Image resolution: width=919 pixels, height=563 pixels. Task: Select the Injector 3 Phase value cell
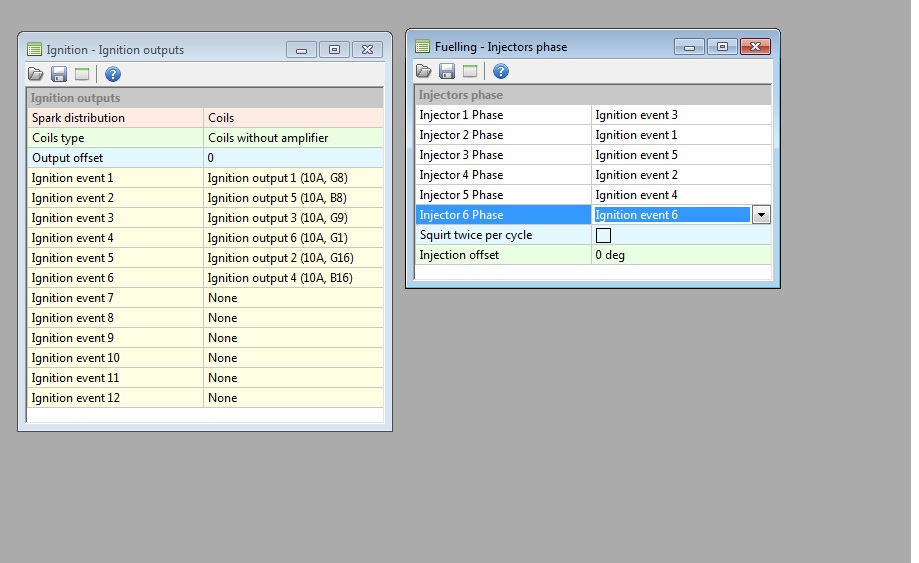tap(680, 155)
